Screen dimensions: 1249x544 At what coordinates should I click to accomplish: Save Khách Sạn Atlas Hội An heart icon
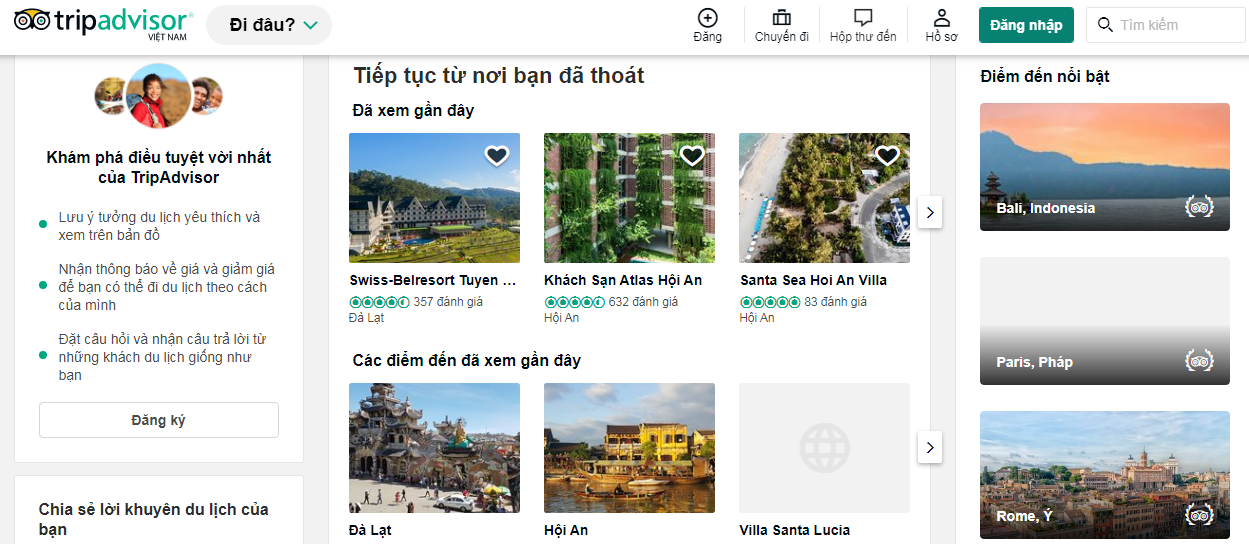pos(692,155)
